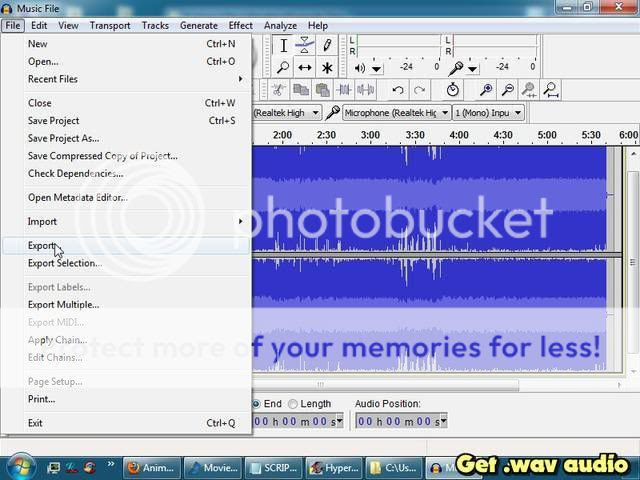This screenshot has height=480, width=640.
Task: Open the Tracks menu
Action: [155, 26]
